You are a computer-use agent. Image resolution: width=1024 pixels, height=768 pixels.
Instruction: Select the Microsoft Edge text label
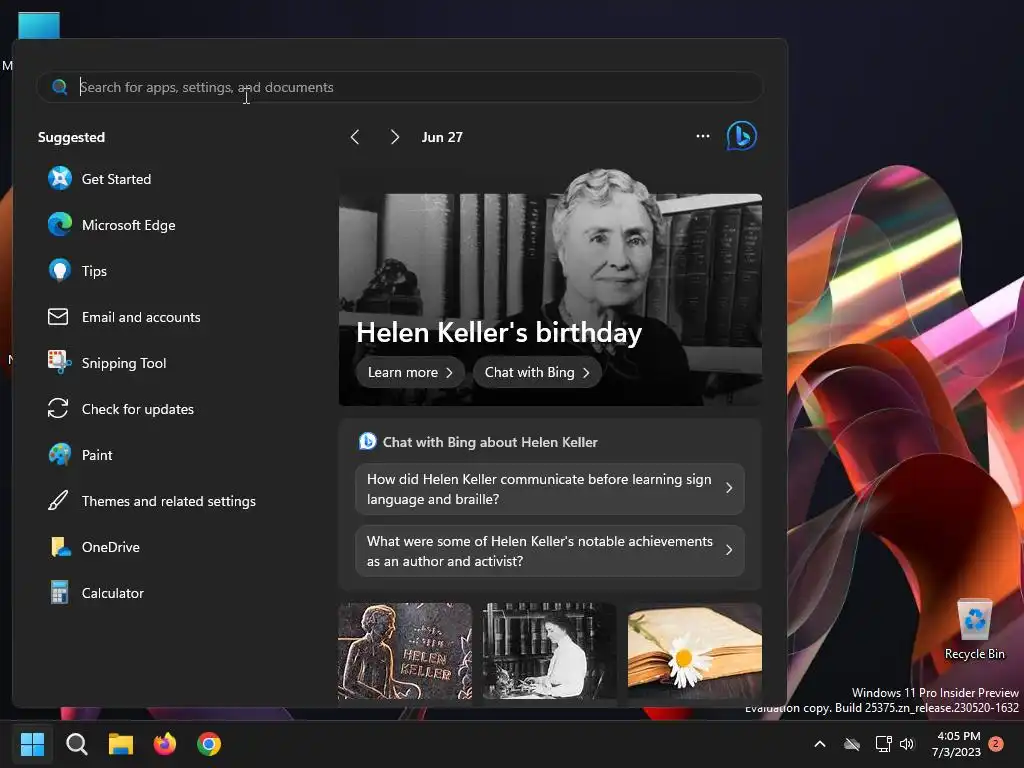tap(129, 225)
